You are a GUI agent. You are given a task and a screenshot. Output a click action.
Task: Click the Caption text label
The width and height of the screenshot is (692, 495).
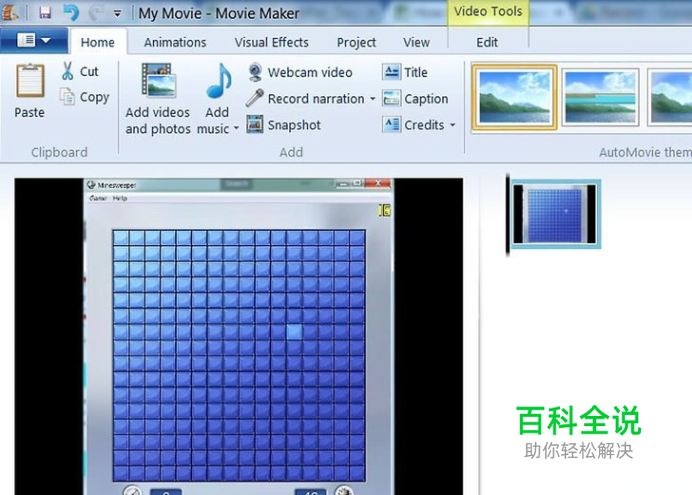pos(426,99)
